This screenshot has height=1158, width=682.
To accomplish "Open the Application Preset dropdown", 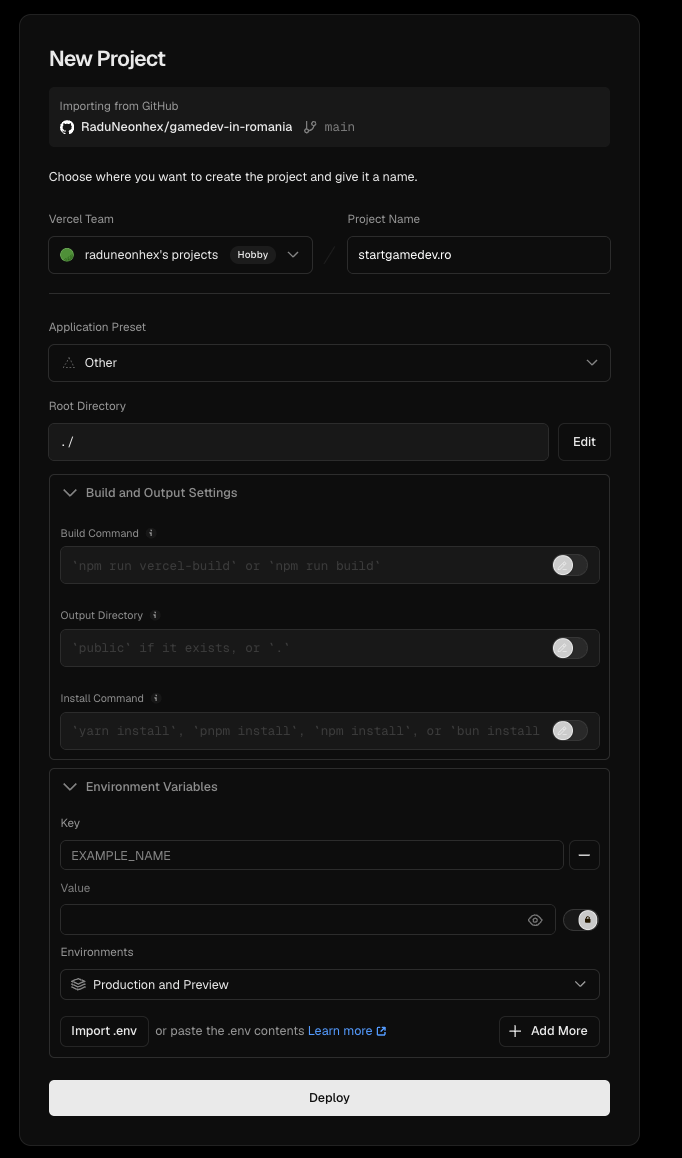I will pos(330,363).
